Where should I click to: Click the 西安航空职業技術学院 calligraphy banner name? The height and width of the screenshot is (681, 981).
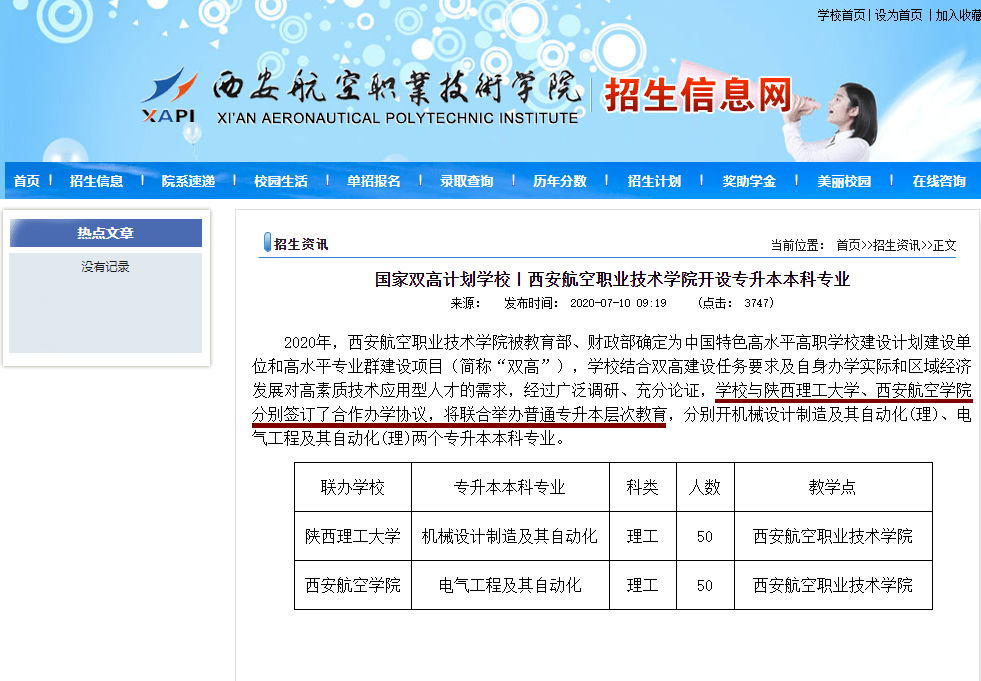pyautogui.click(x=396, y=87)
